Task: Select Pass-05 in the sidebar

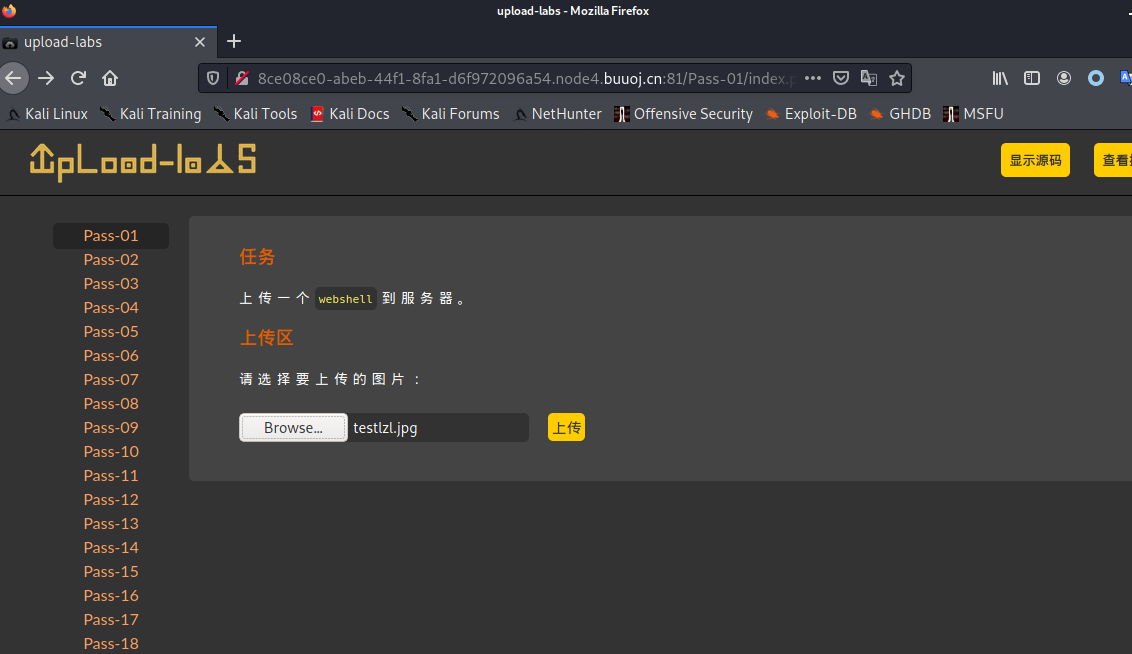Action: click(x=110, y=331)
